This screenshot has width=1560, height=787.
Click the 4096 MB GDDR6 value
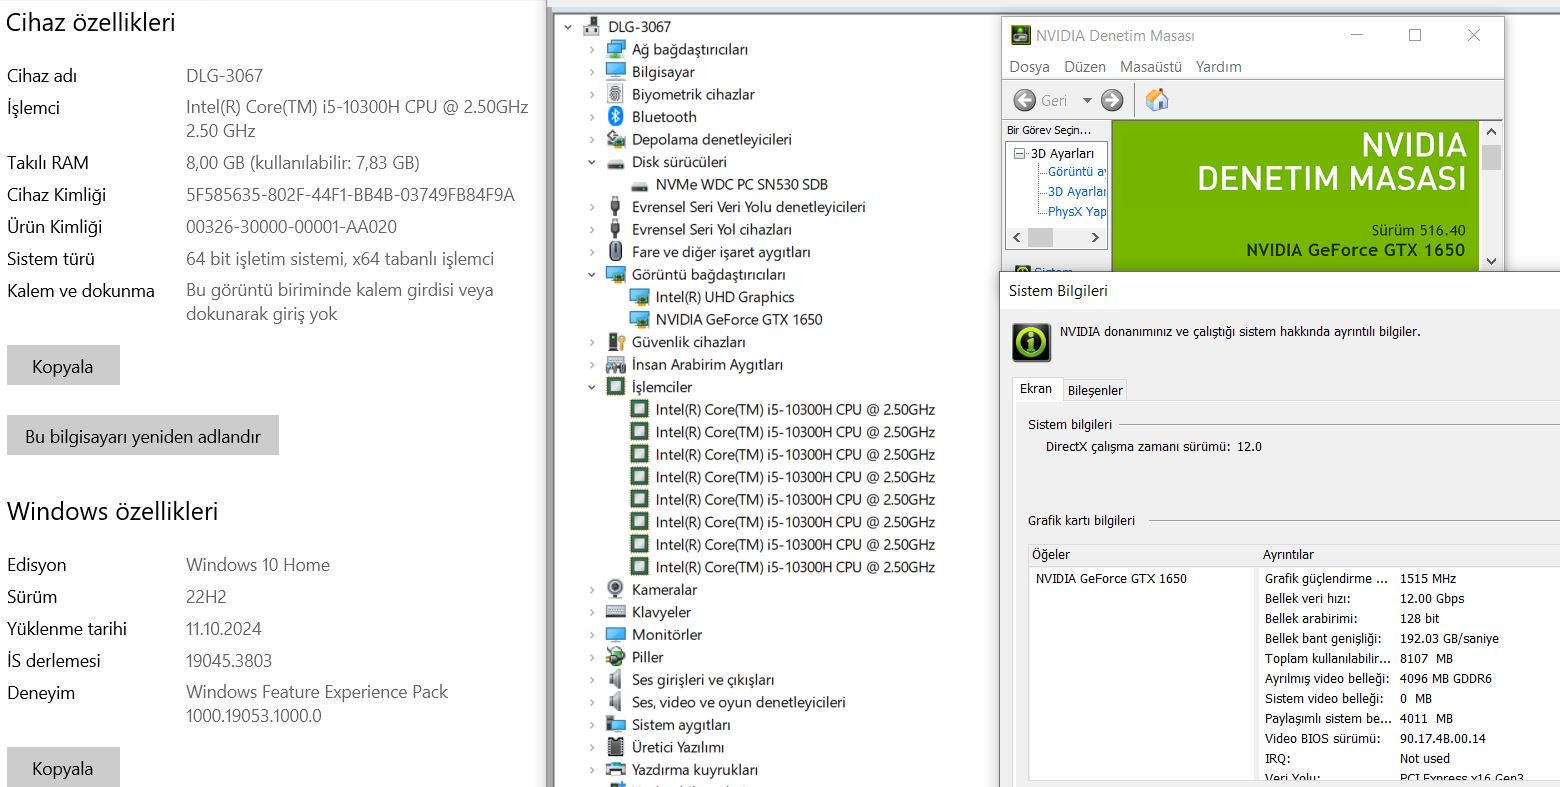pyautogui.click(x=1446, y=679)
